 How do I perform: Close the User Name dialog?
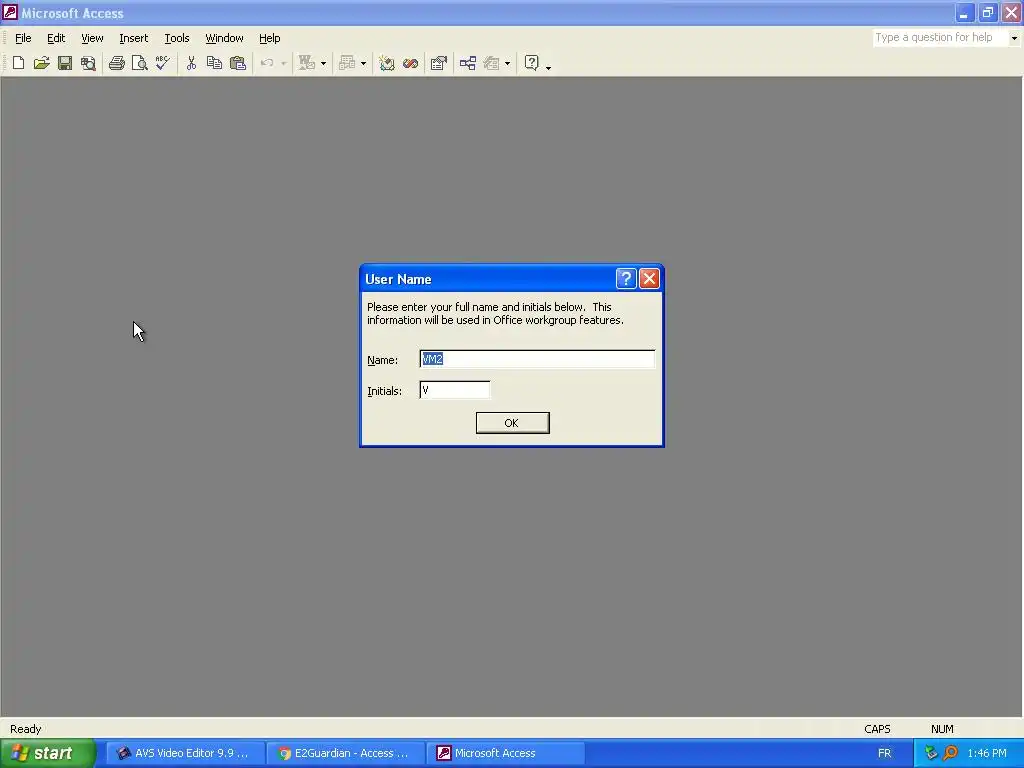(649, 279)
